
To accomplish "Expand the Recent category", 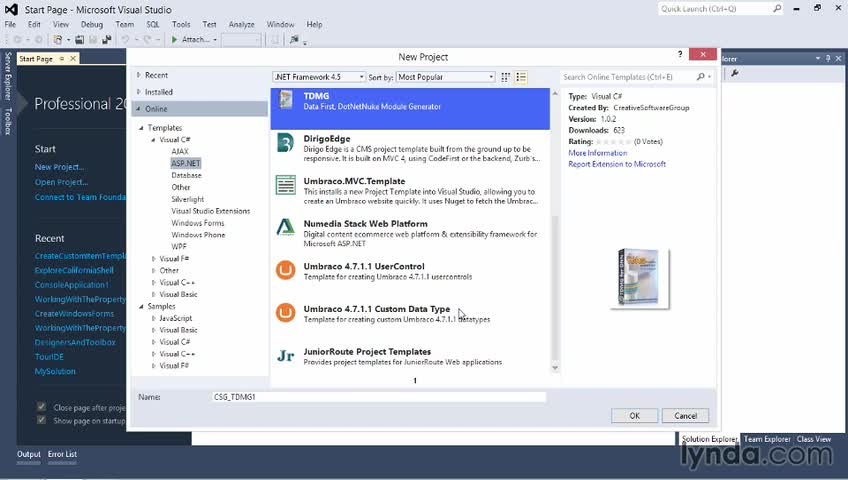I will tap(139, 75).
